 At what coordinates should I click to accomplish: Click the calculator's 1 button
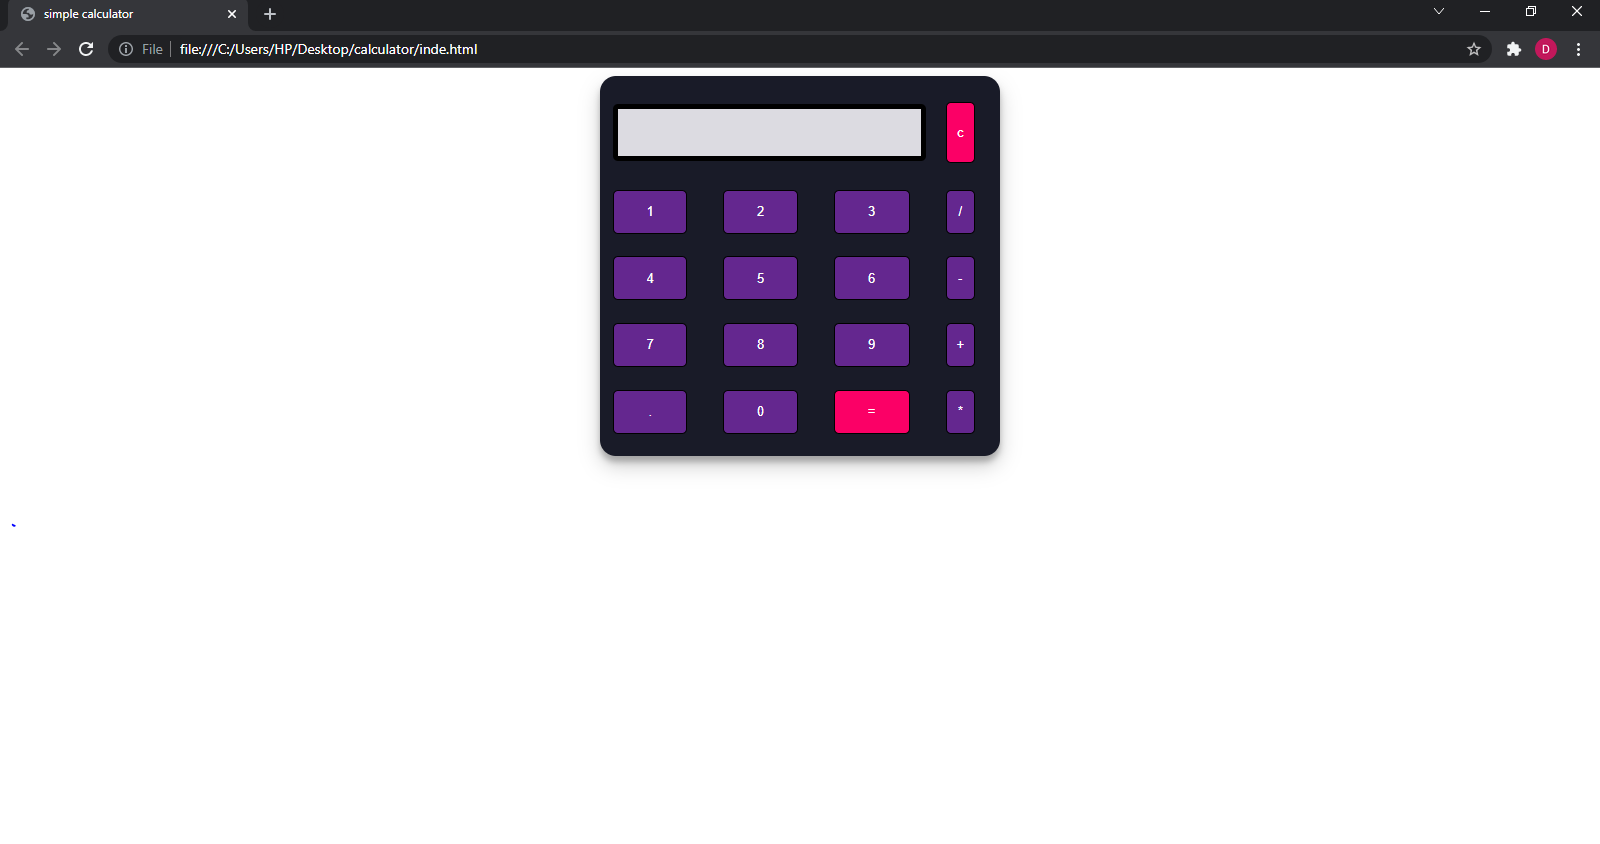point(650,212)
